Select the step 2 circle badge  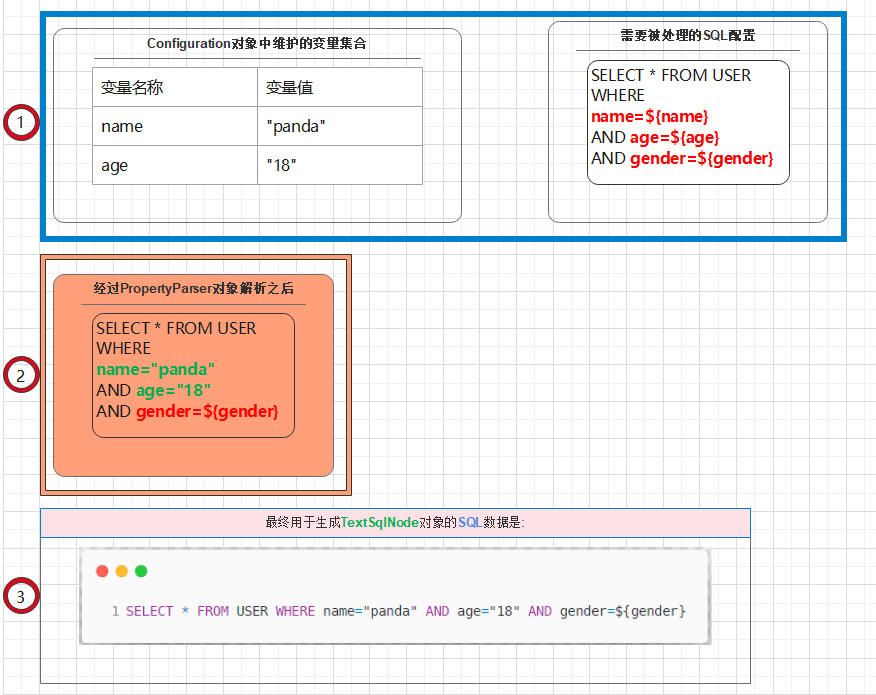tap(21, 375)
